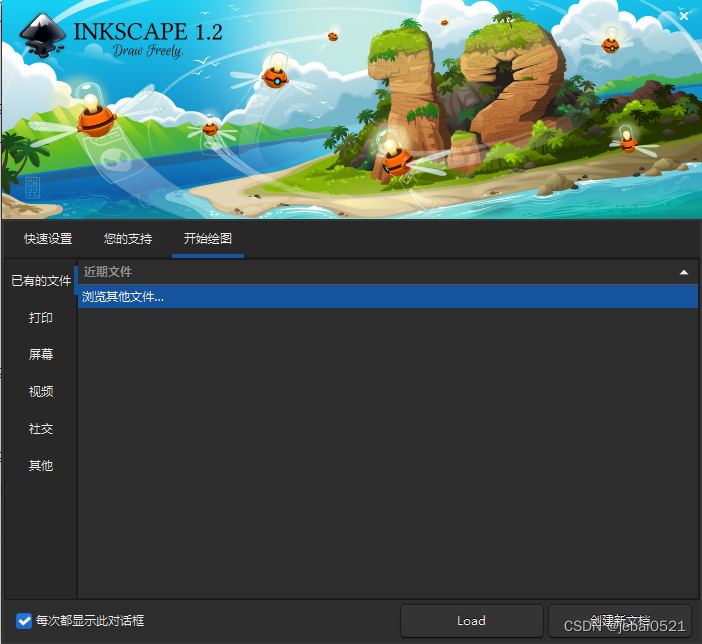
Task: Choose the 已有的文件 category
Action: [x=41, y=281]
